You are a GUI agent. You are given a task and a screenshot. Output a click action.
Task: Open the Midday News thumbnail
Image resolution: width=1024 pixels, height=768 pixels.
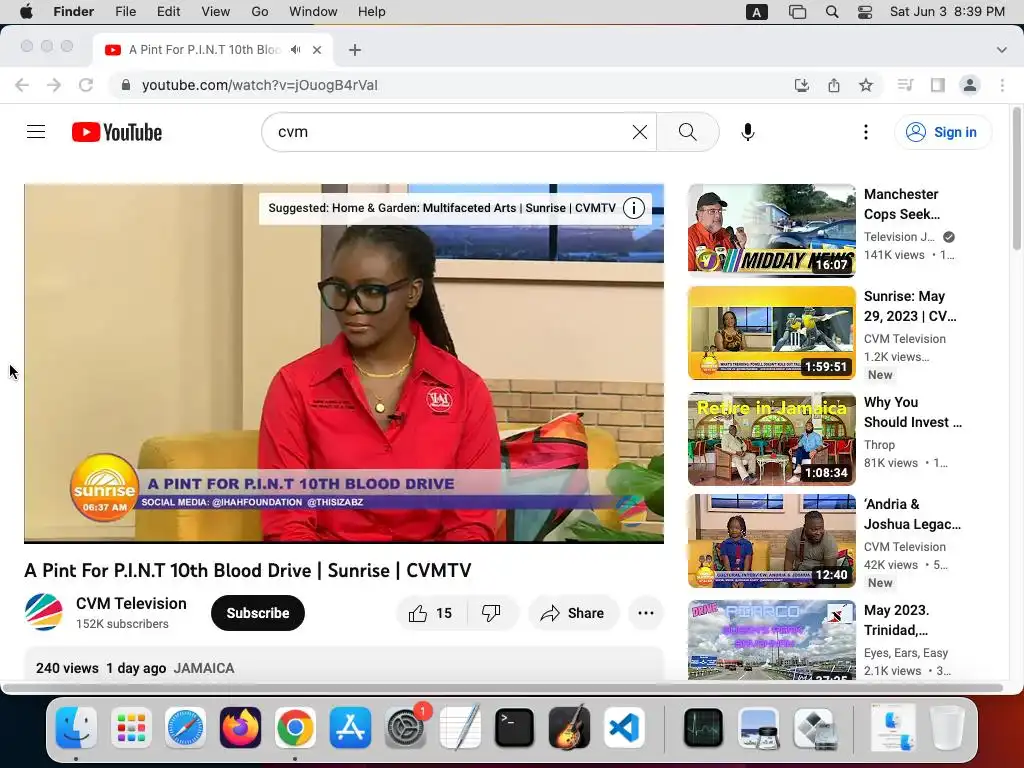coord(771,231)
